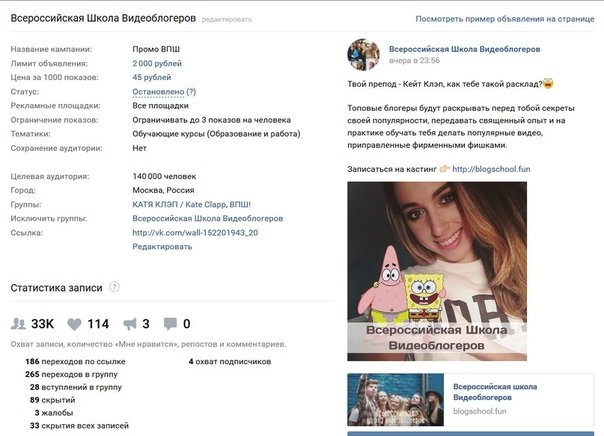This screenshot has width=604, height=436.
Task: Click the laughing emoji in the post text
Action: coord(548,83)
